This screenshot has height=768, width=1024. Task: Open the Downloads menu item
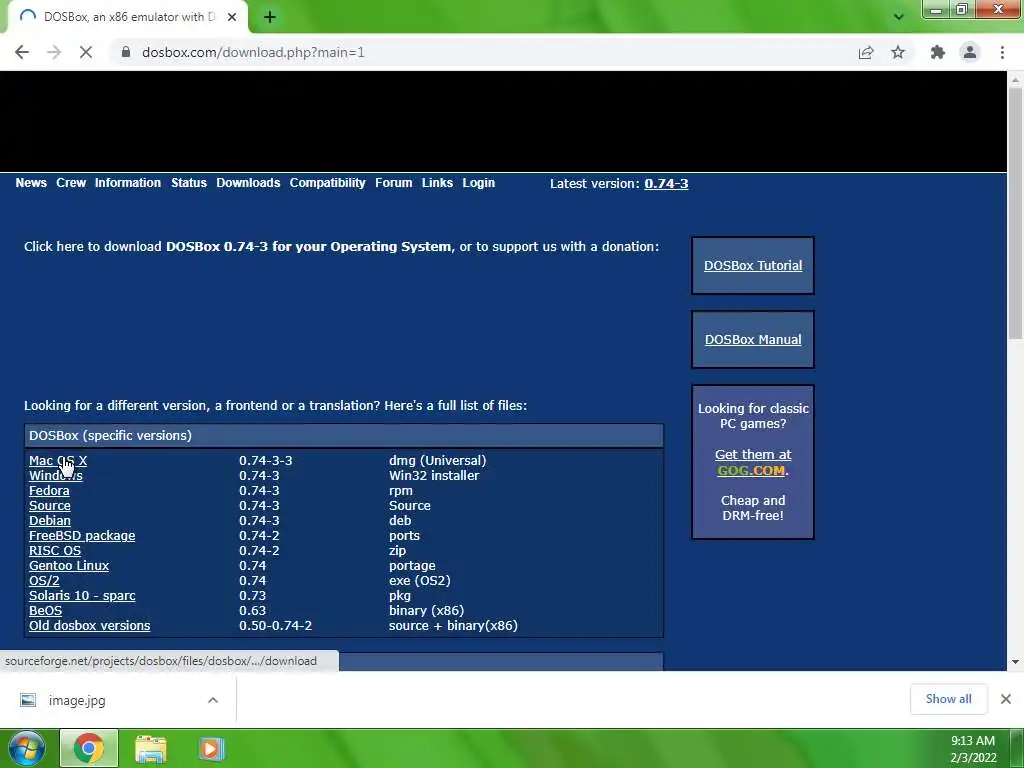[248, 183]
